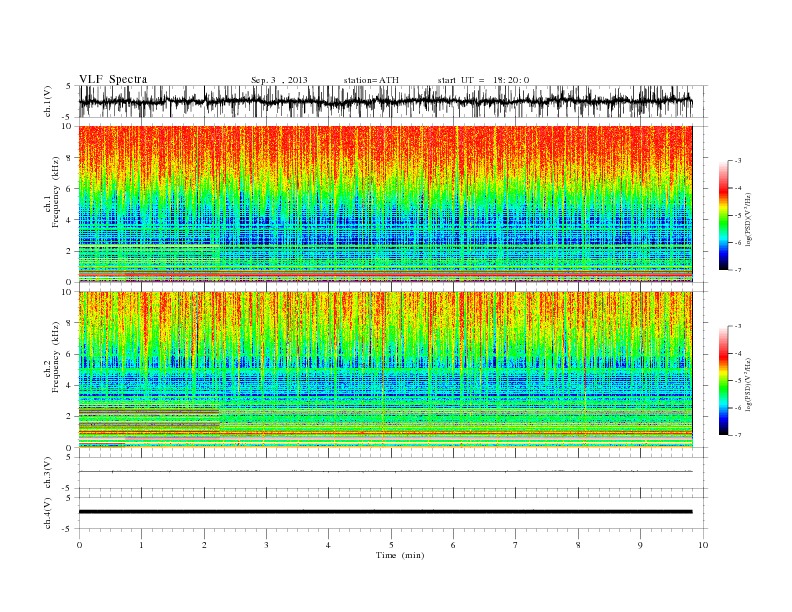The height and width of the screenshot is (612, 792).
Task: Click inside the ch.2 spectrogram plot
Action: click(385, 369)
